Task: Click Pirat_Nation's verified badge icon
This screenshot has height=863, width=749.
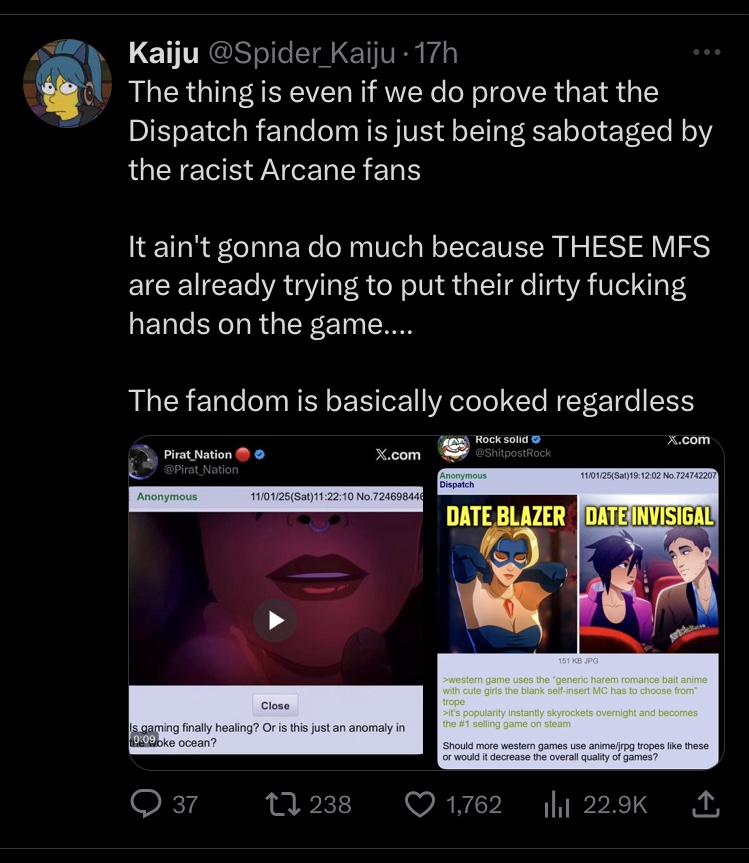Action: (260, 455)
